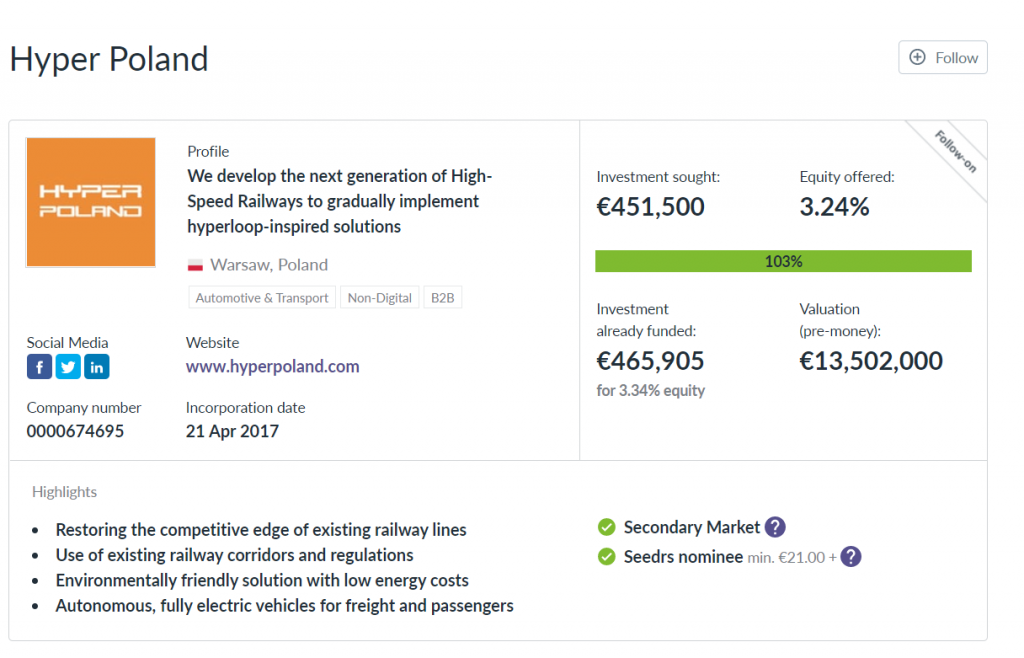Click the Poland flag icon
The width and height of the screenshot is (1024, 658).
tap(196, 265)
